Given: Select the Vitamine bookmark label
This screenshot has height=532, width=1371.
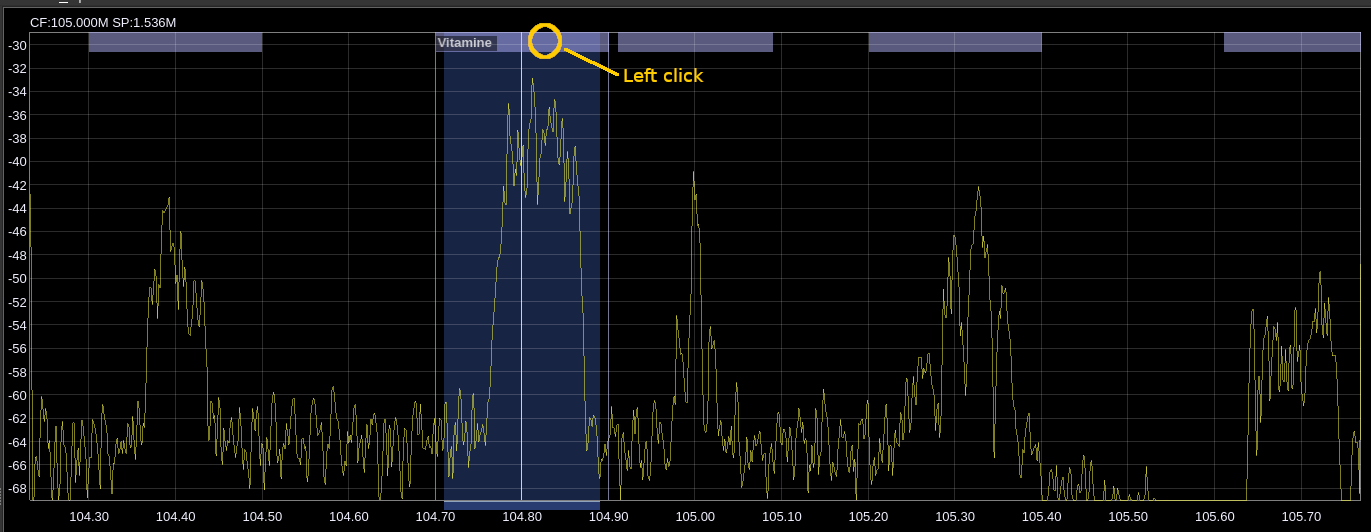Looking at the screenshot, I should coord(465,43).
